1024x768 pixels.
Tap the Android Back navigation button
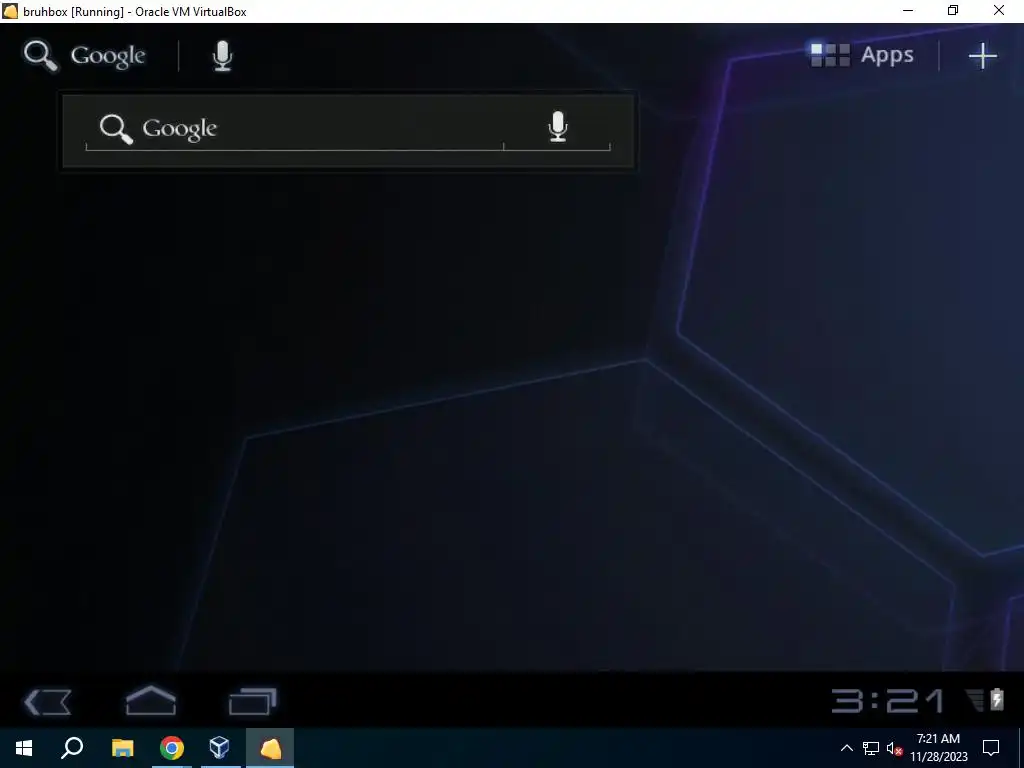point(48,702)
